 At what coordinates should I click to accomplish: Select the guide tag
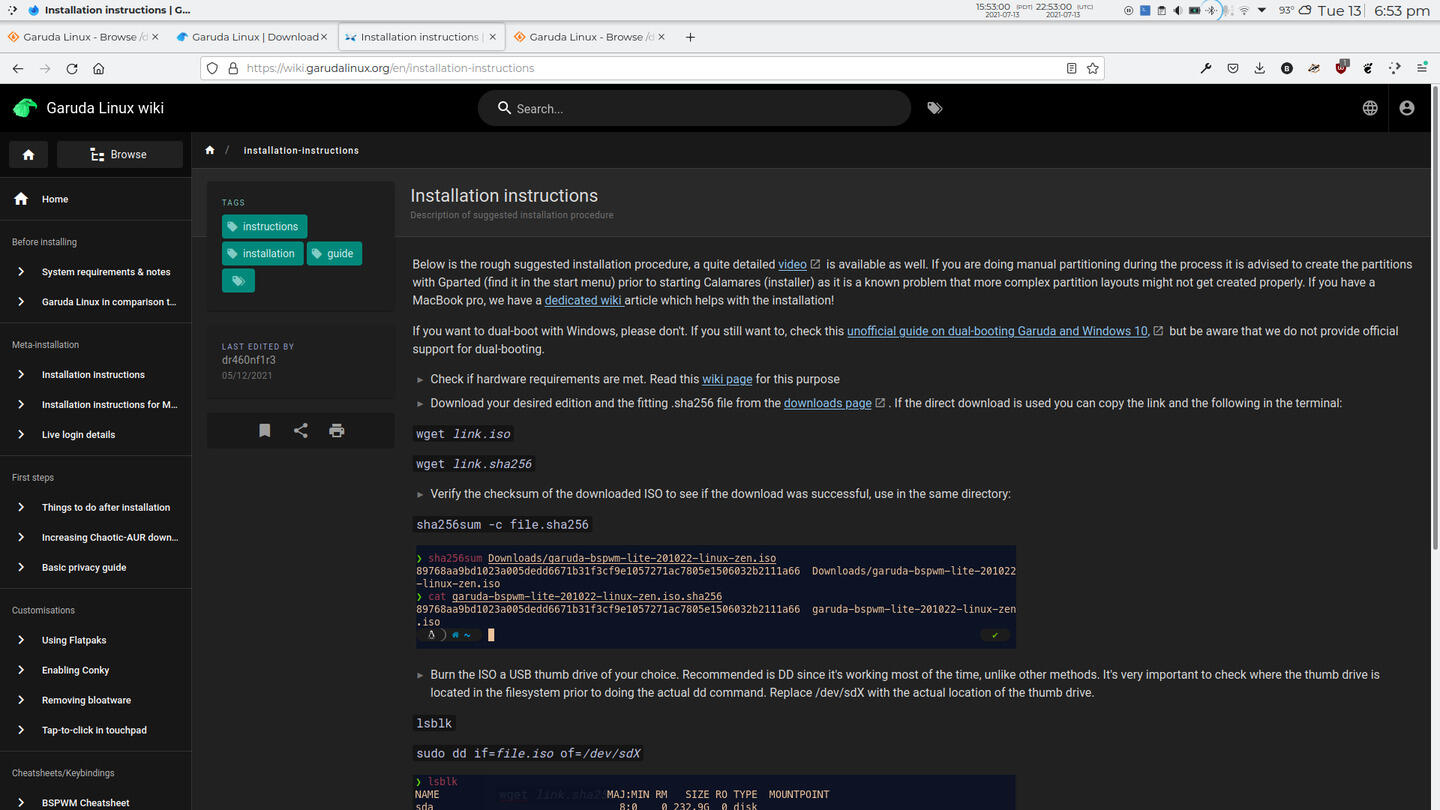click(334, 253)
